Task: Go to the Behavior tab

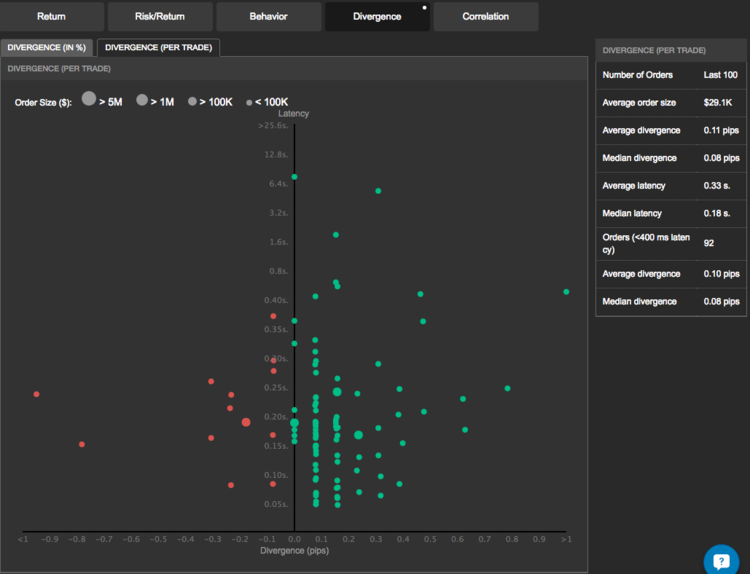Action: (268, 16)
